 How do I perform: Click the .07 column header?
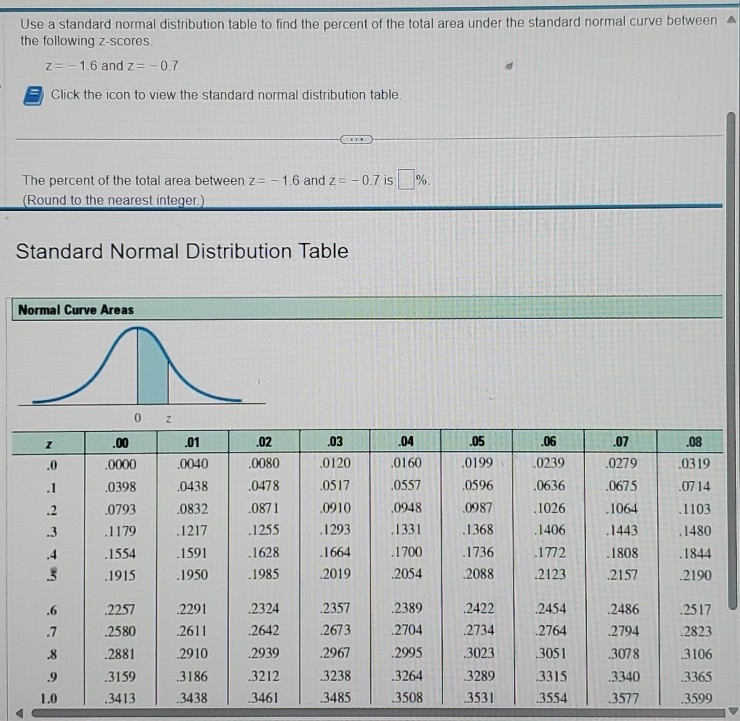click(x=621, y=442)
